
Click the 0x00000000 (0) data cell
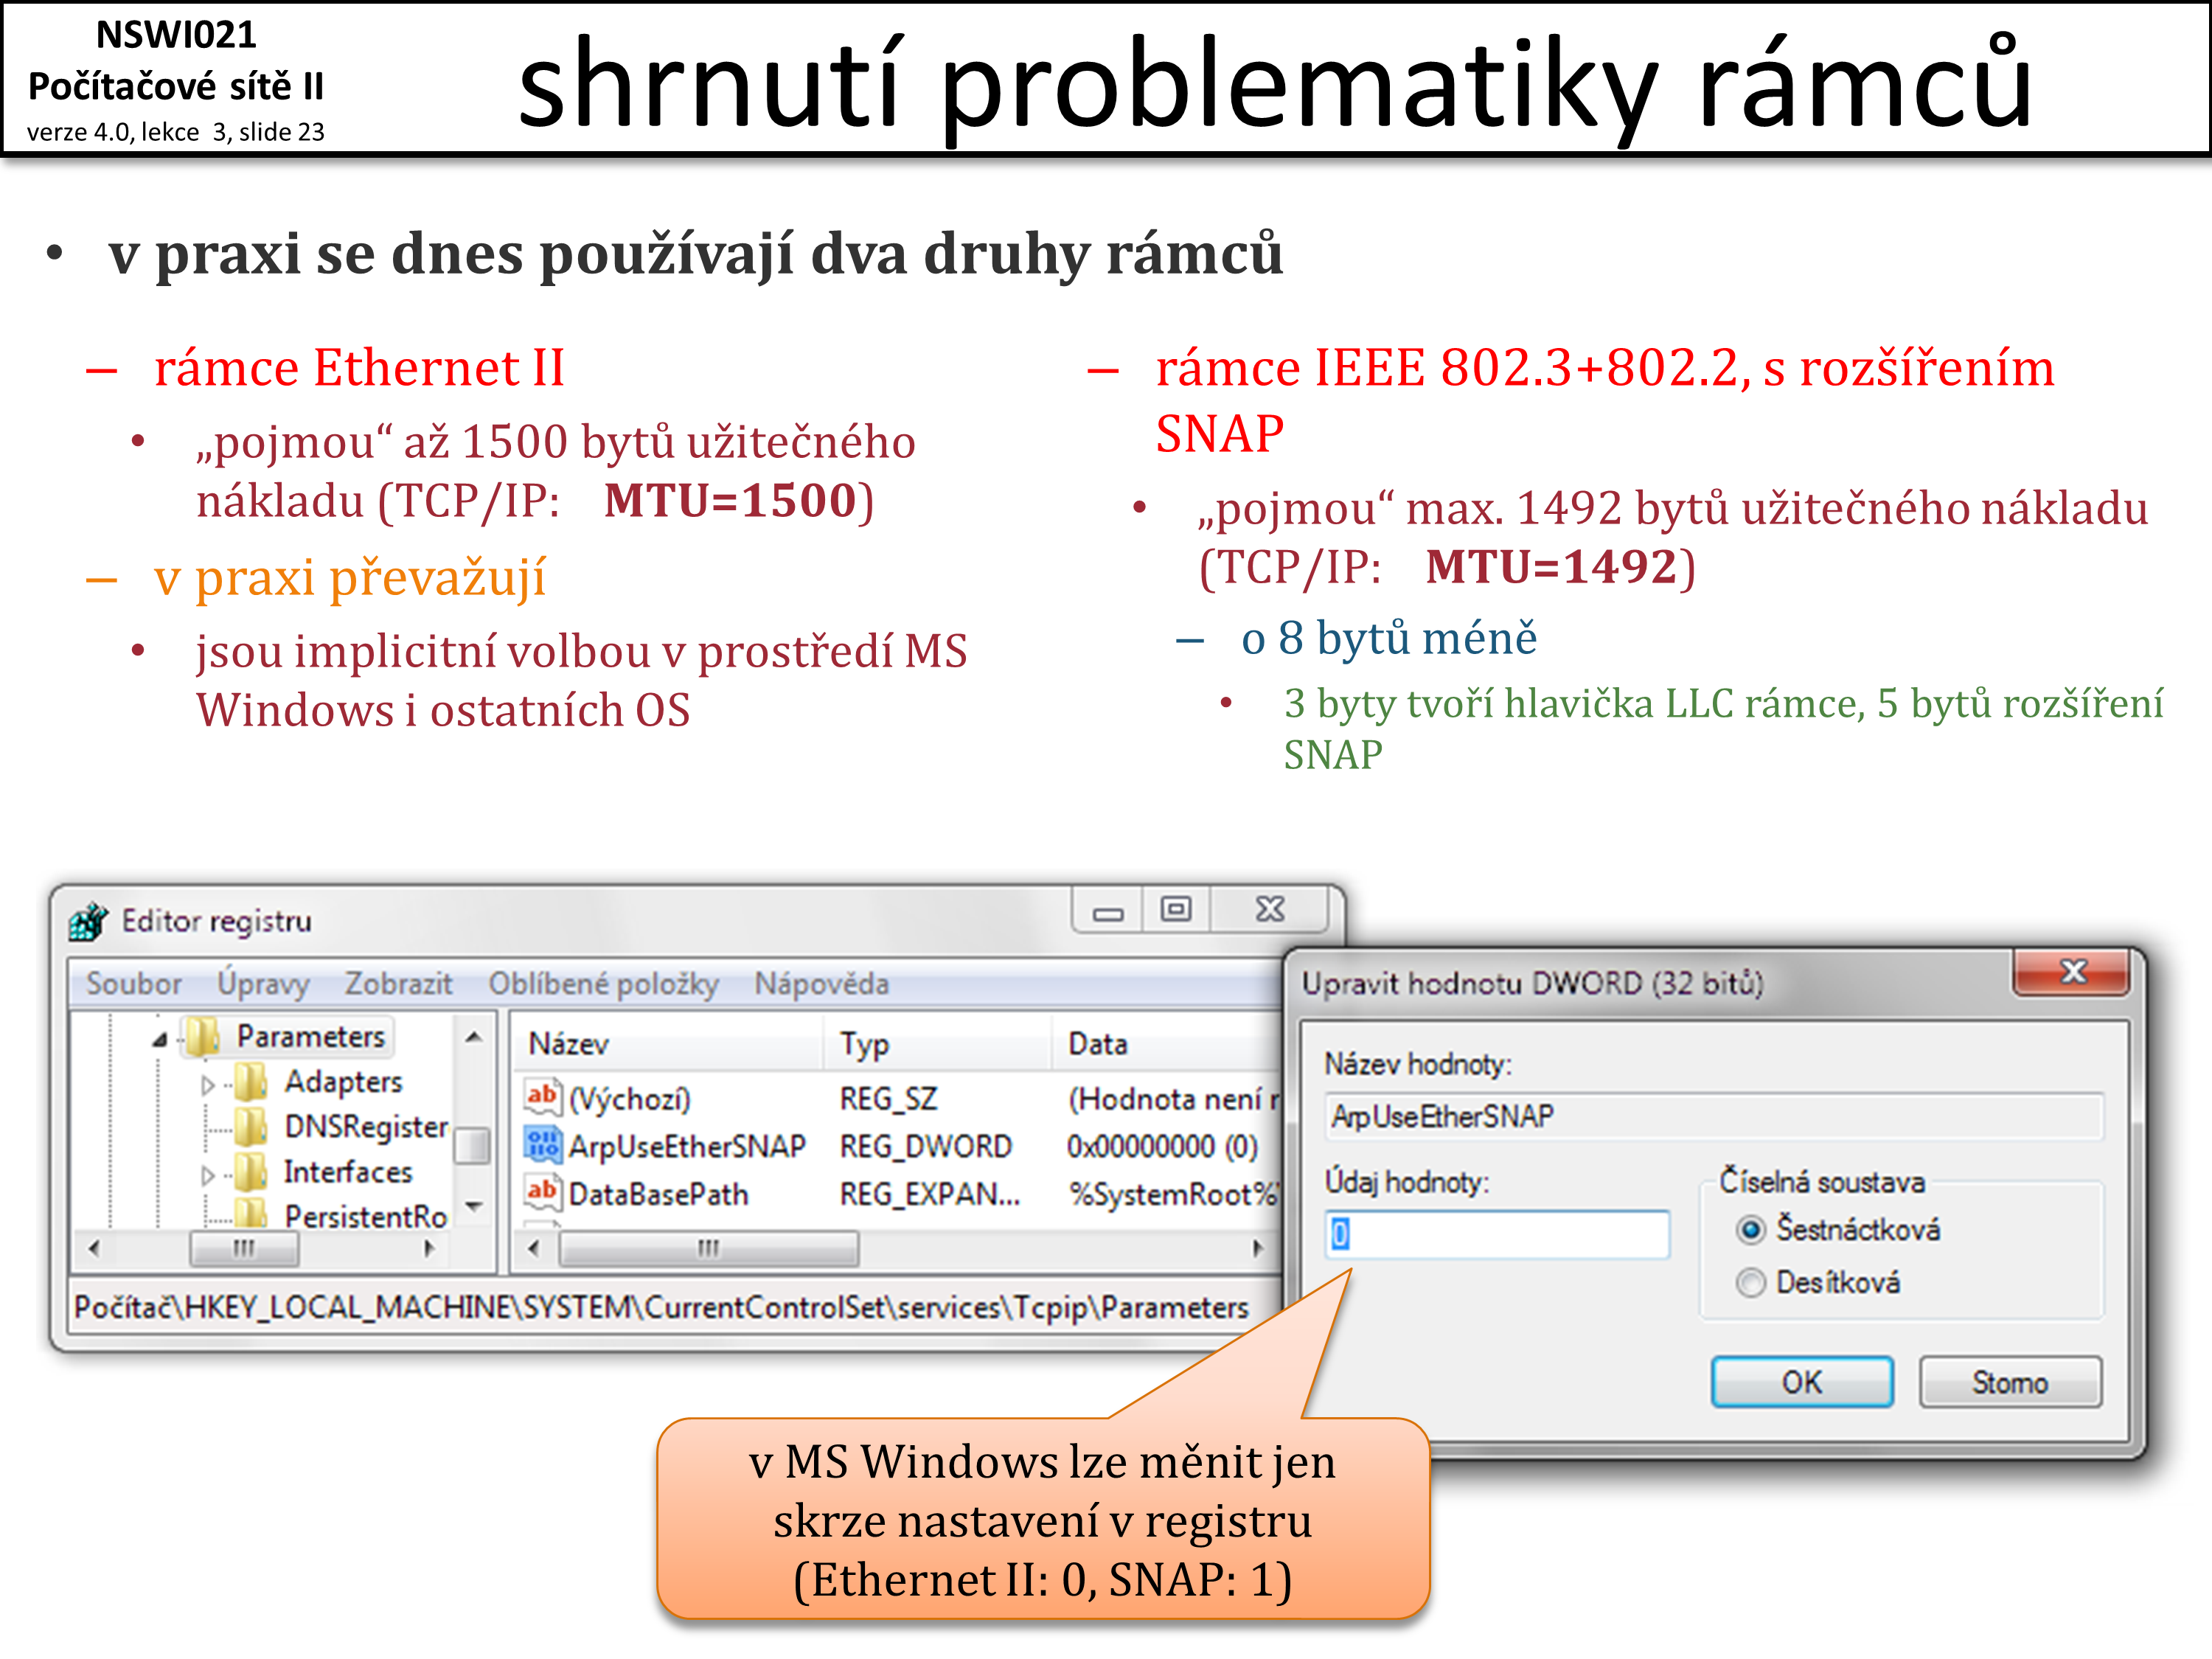(x=1162, y=1146)
